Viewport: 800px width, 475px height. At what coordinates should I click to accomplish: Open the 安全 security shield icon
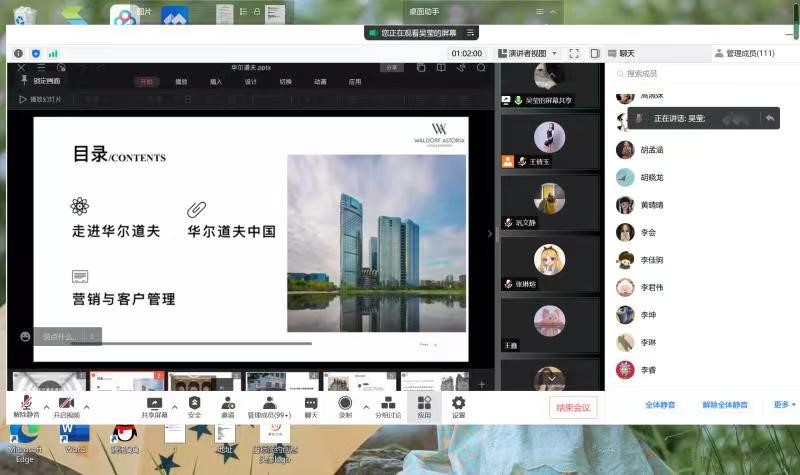point(195,404)
